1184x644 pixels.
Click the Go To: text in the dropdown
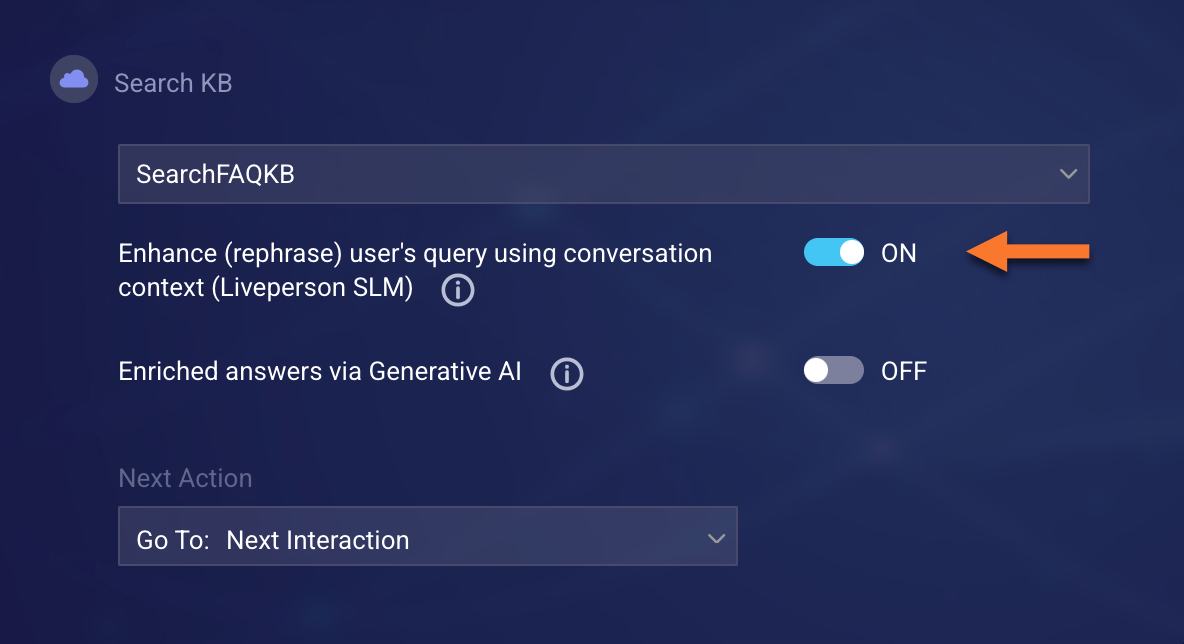click(173, 540)
